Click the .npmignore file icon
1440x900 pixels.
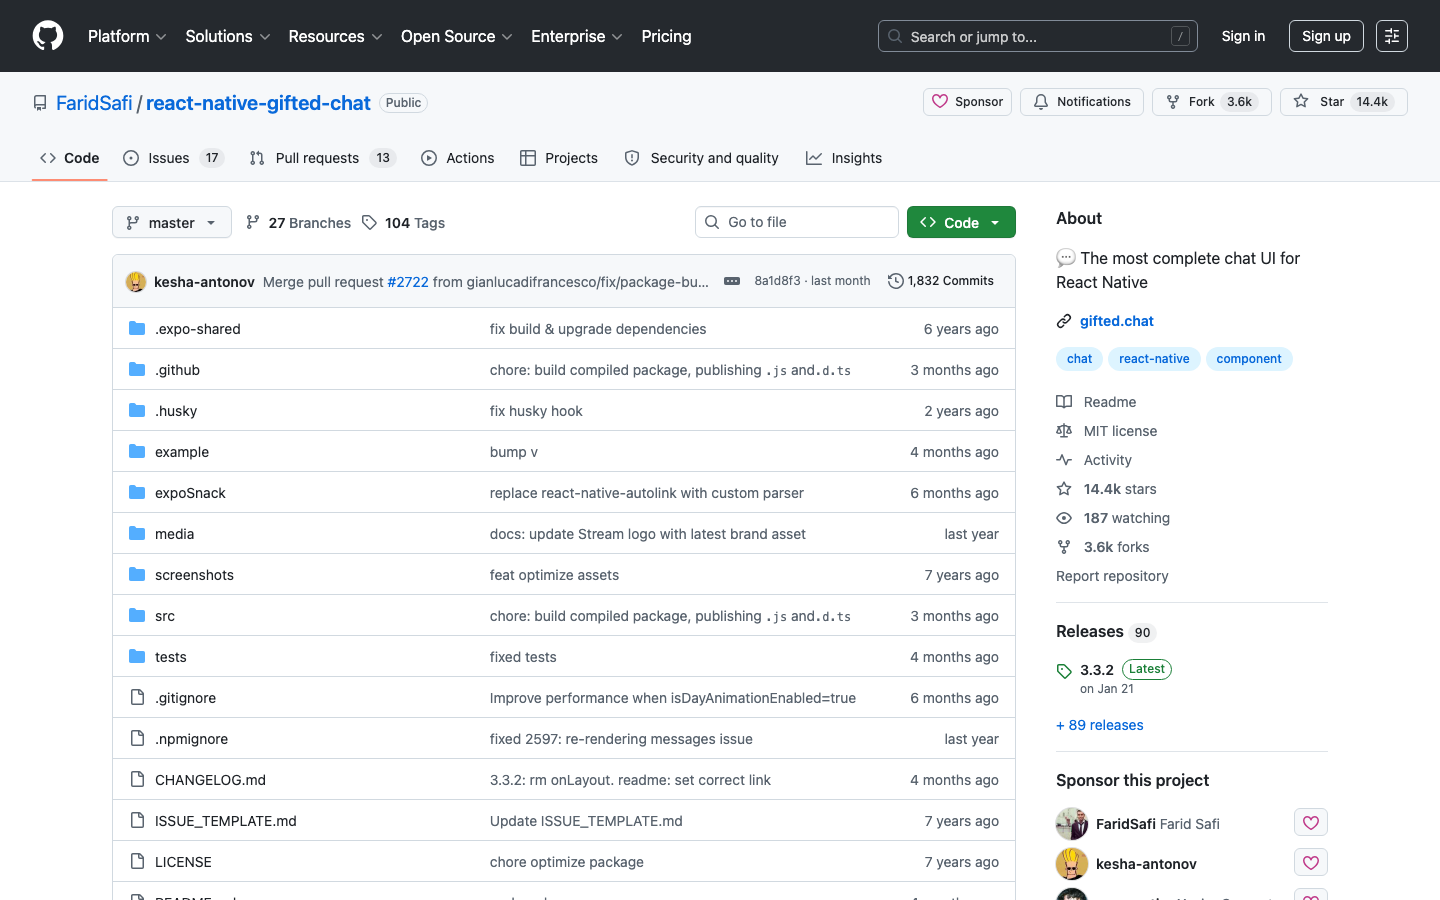[137, 739]
